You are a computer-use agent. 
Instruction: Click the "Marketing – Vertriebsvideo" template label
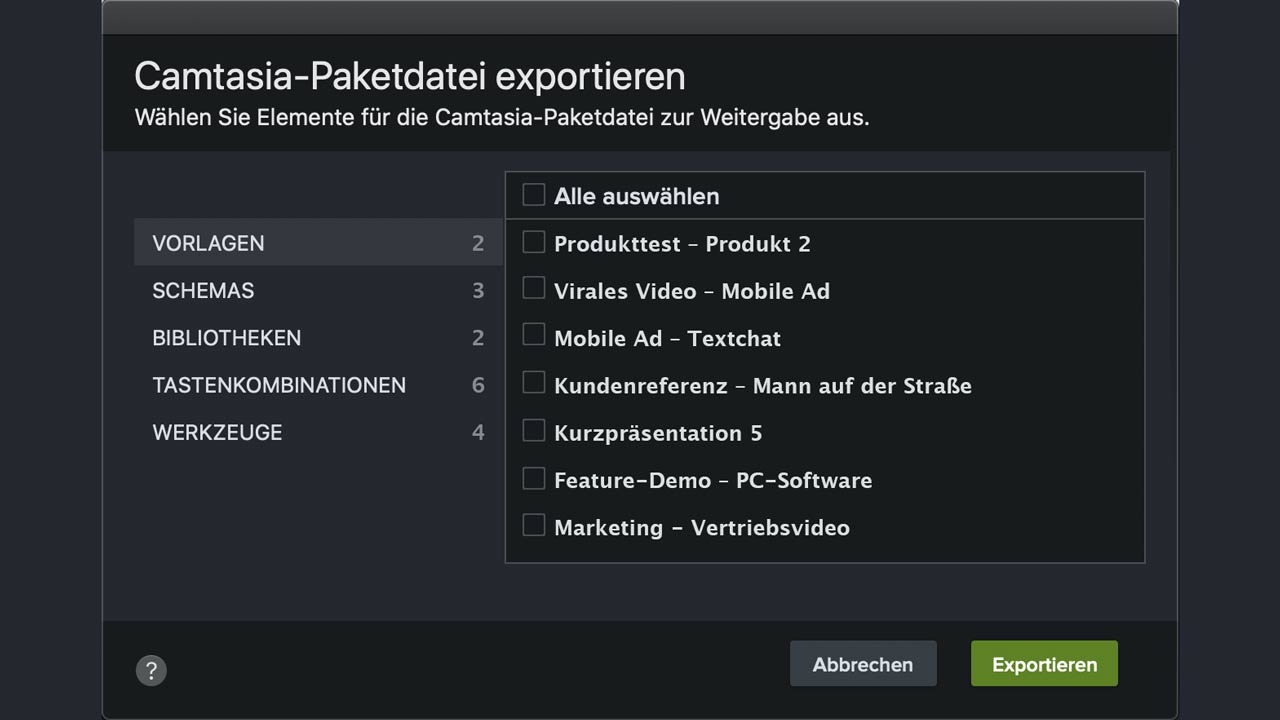tap(701, 528)
